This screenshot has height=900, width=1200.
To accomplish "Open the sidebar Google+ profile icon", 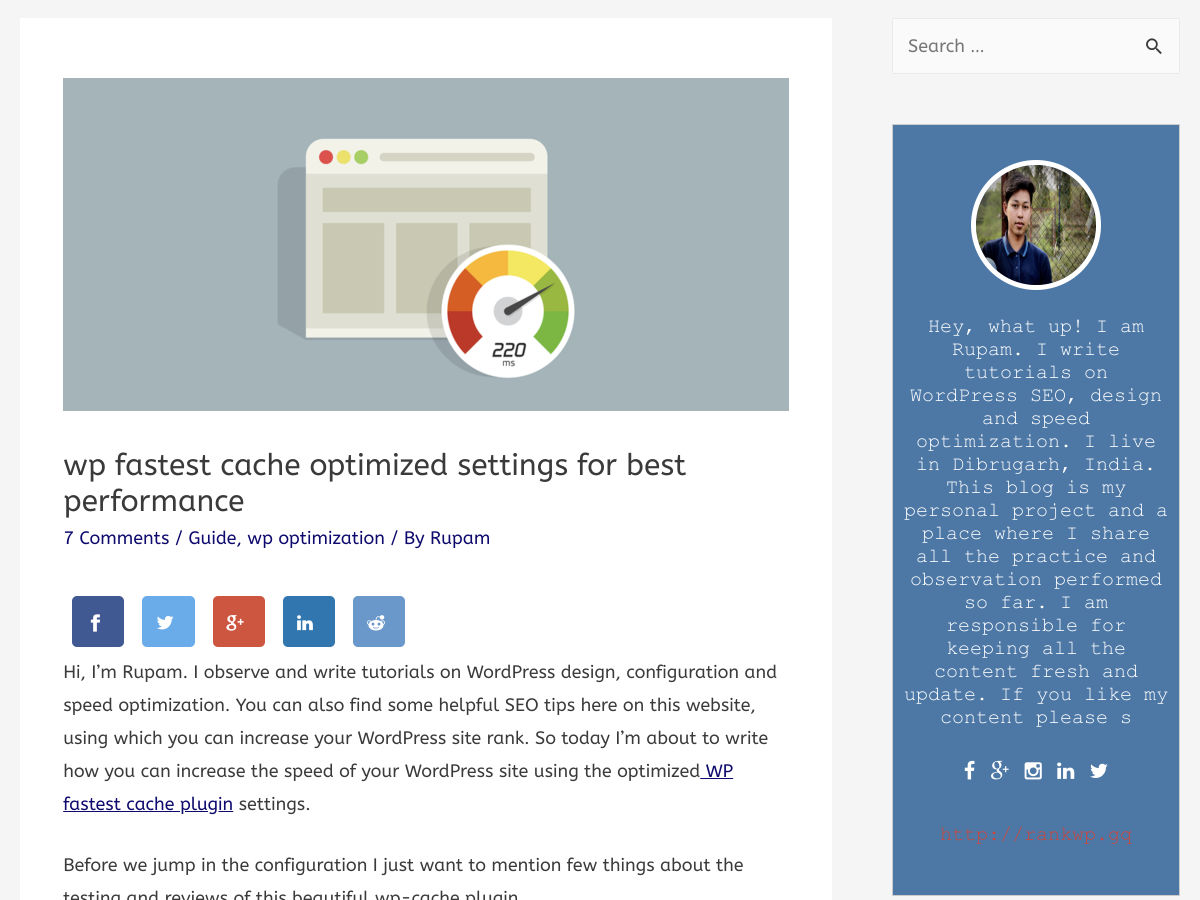I will point(1000,770).
